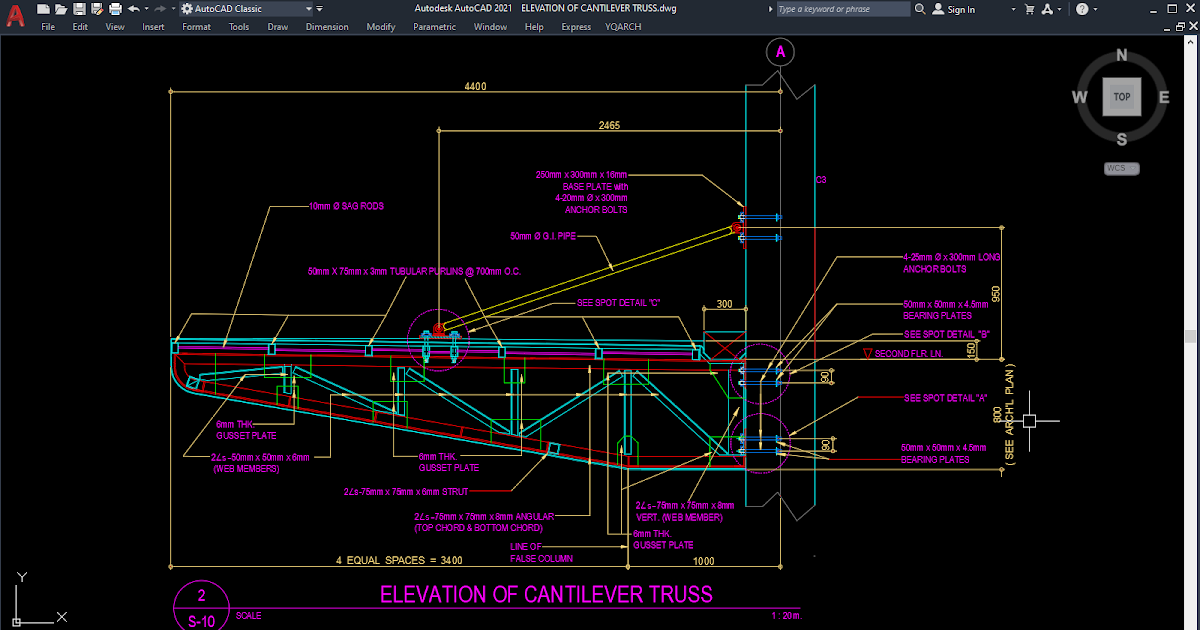Image resolution: width=1200 pixels, height=630 pixels.
Task: Open an existing drawing file
Action: click(x=61, y=9)
